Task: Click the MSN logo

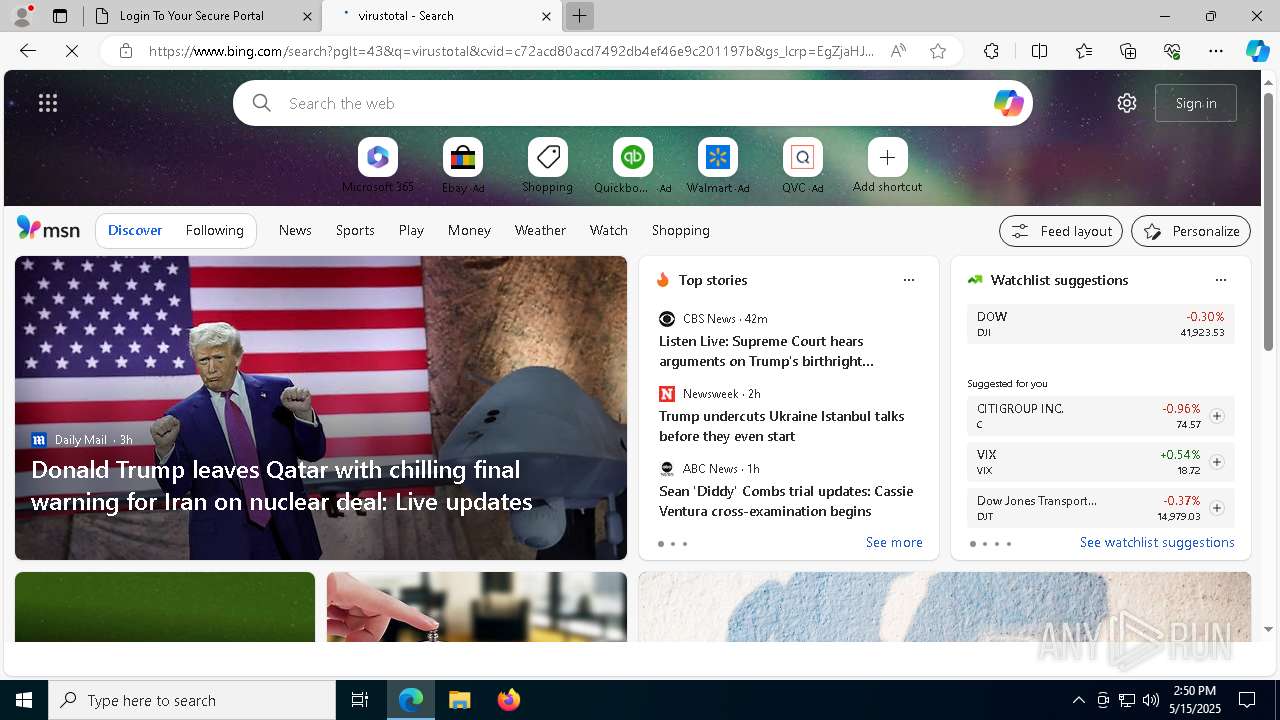Action: [48, 229]
